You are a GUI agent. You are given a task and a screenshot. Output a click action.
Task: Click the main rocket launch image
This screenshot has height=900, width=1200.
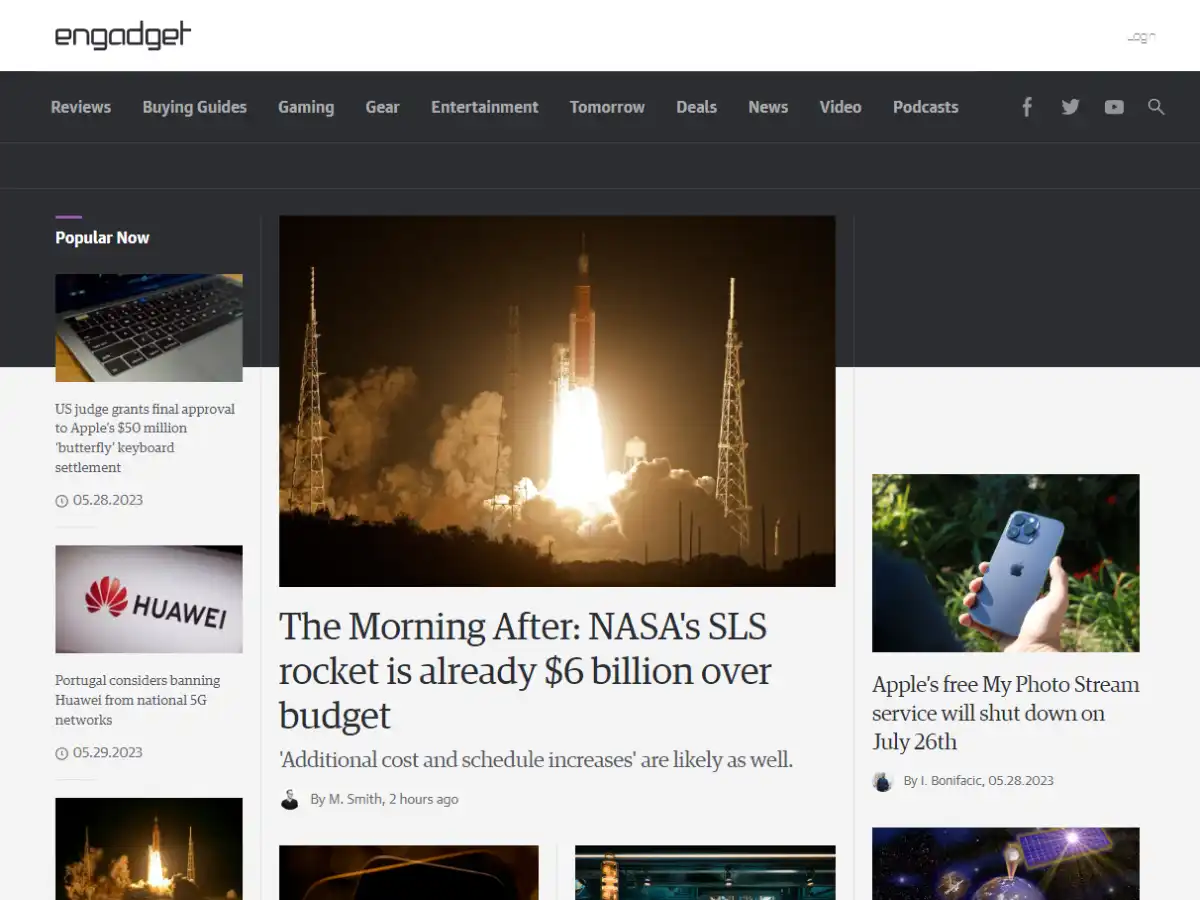(557, 401)
